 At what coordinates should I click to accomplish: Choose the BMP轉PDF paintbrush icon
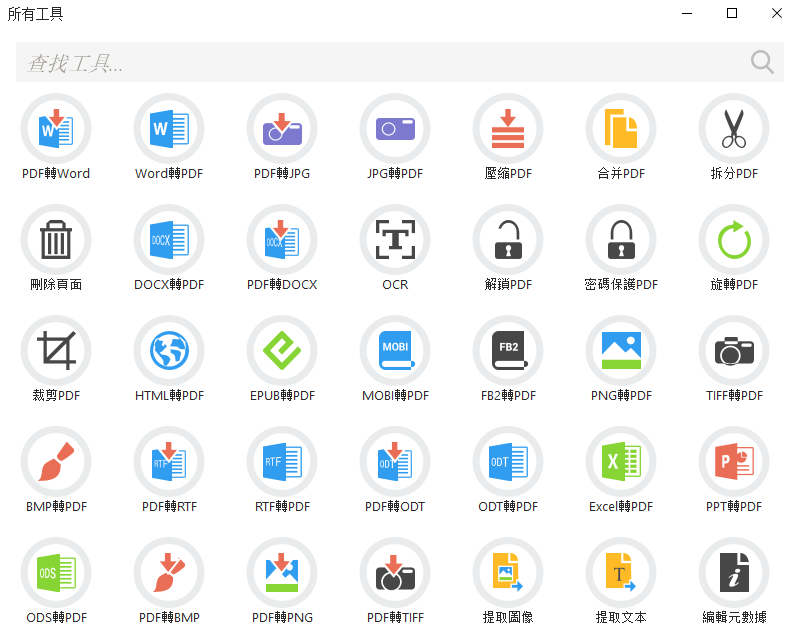click(56, 462)
